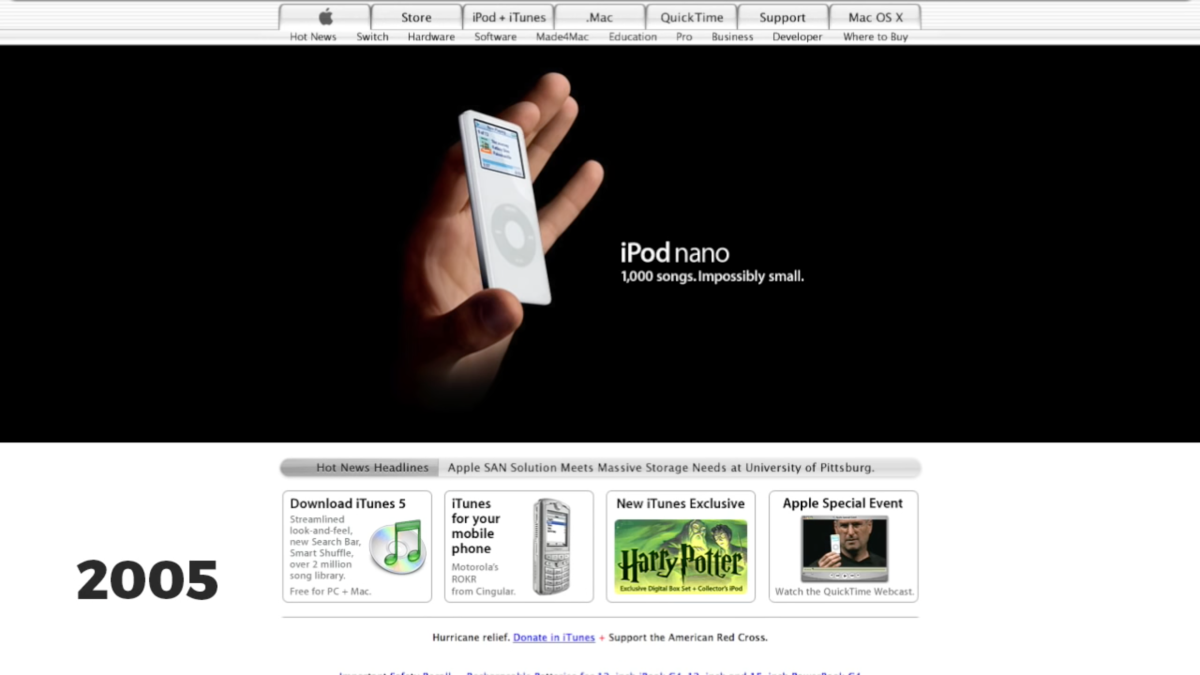
Task: Click the Motorola ROKR phone image
Action: [x=551, y=547]
